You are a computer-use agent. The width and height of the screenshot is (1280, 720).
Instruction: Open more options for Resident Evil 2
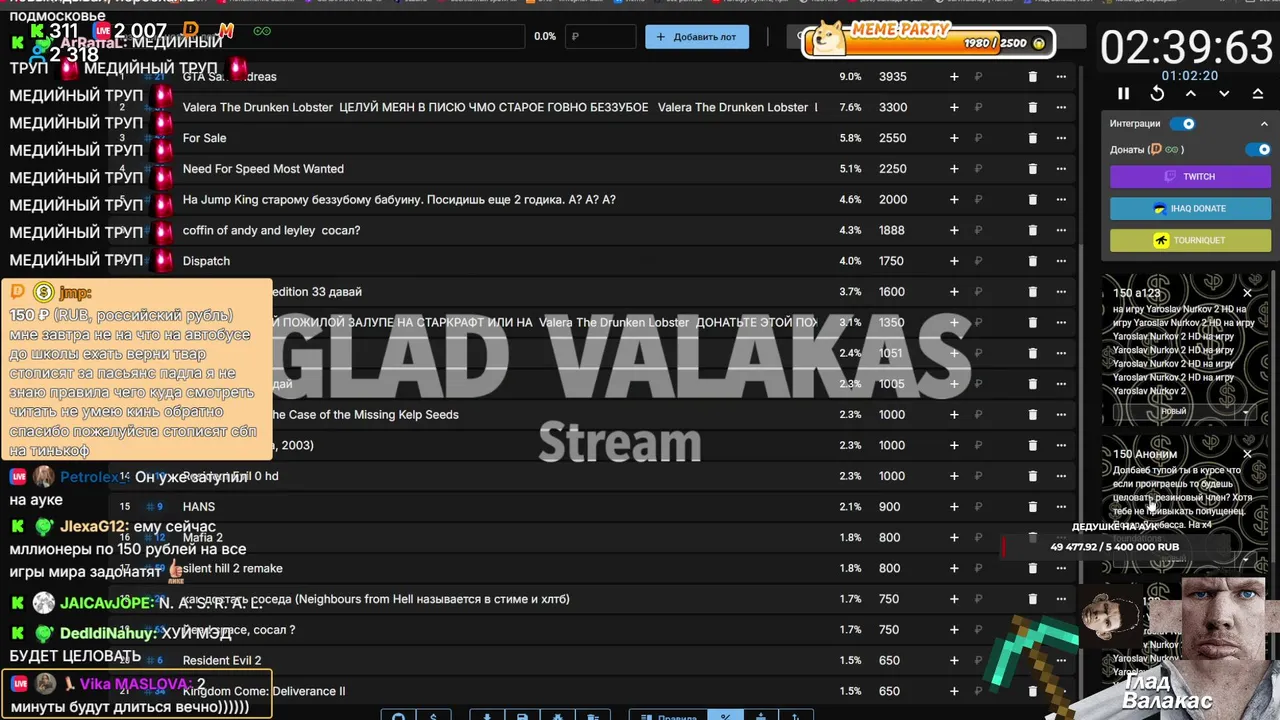(1061, 660)
